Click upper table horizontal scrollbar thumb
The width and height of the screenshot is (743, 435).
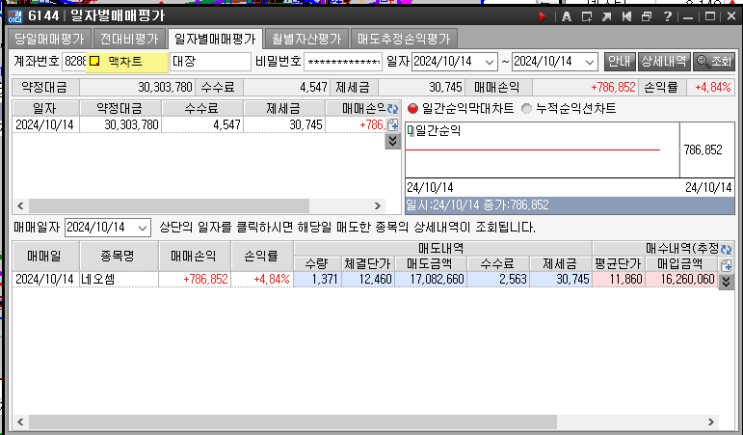[x=169, y=206]
